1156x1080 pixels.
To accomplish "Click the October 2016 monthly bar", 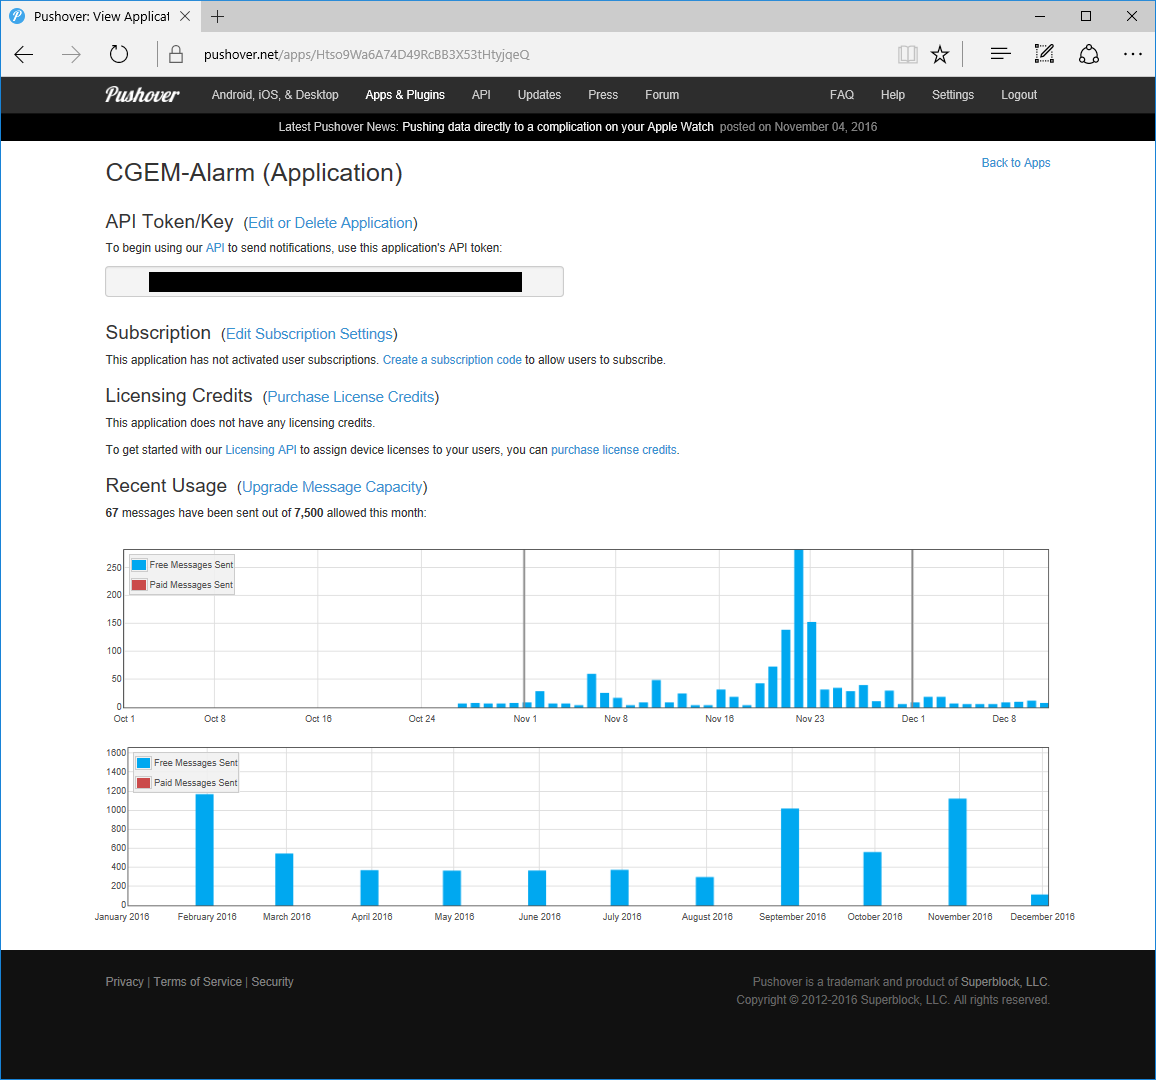I will coord(873,879).
